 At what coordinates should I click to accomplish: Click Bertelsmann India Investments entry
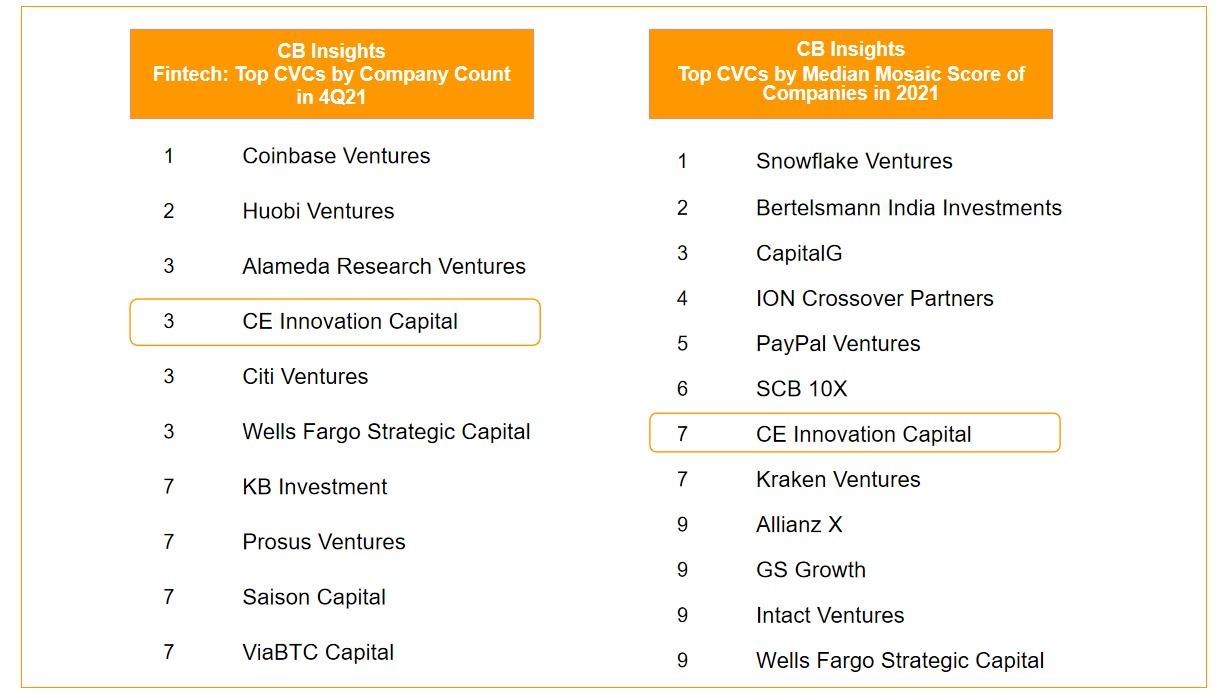point(908,208)
